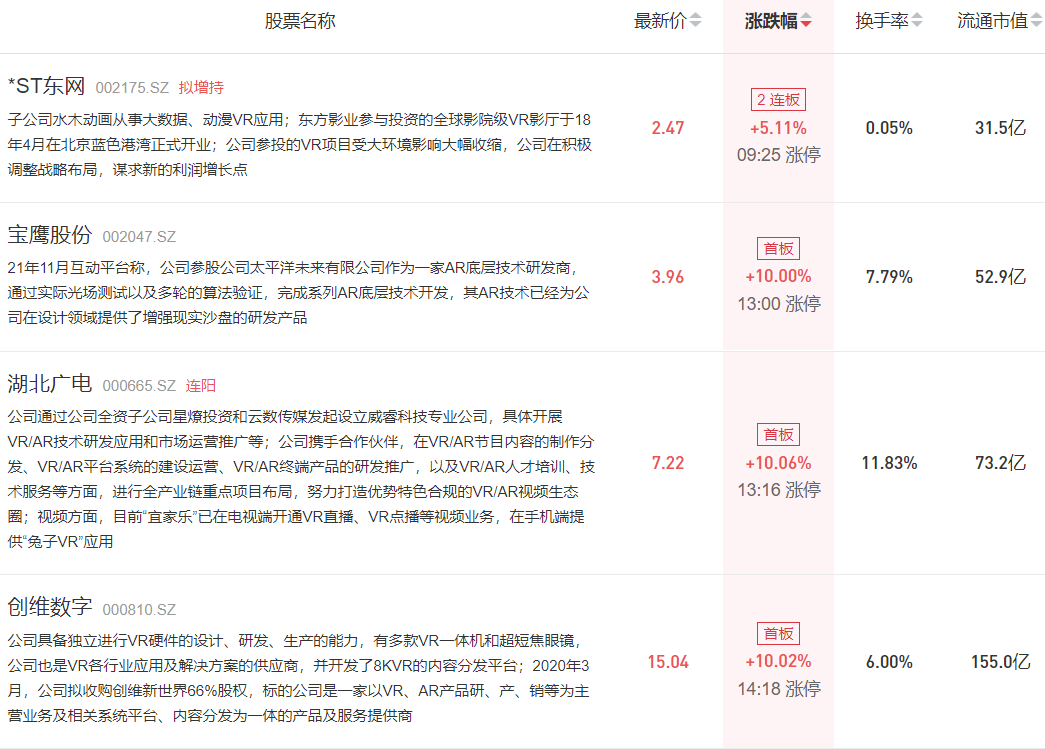Click the 拟增持 tag on *ST东网
This screenshot has width=1045, height=749.
pyautogui.click(x=201, y=87)
